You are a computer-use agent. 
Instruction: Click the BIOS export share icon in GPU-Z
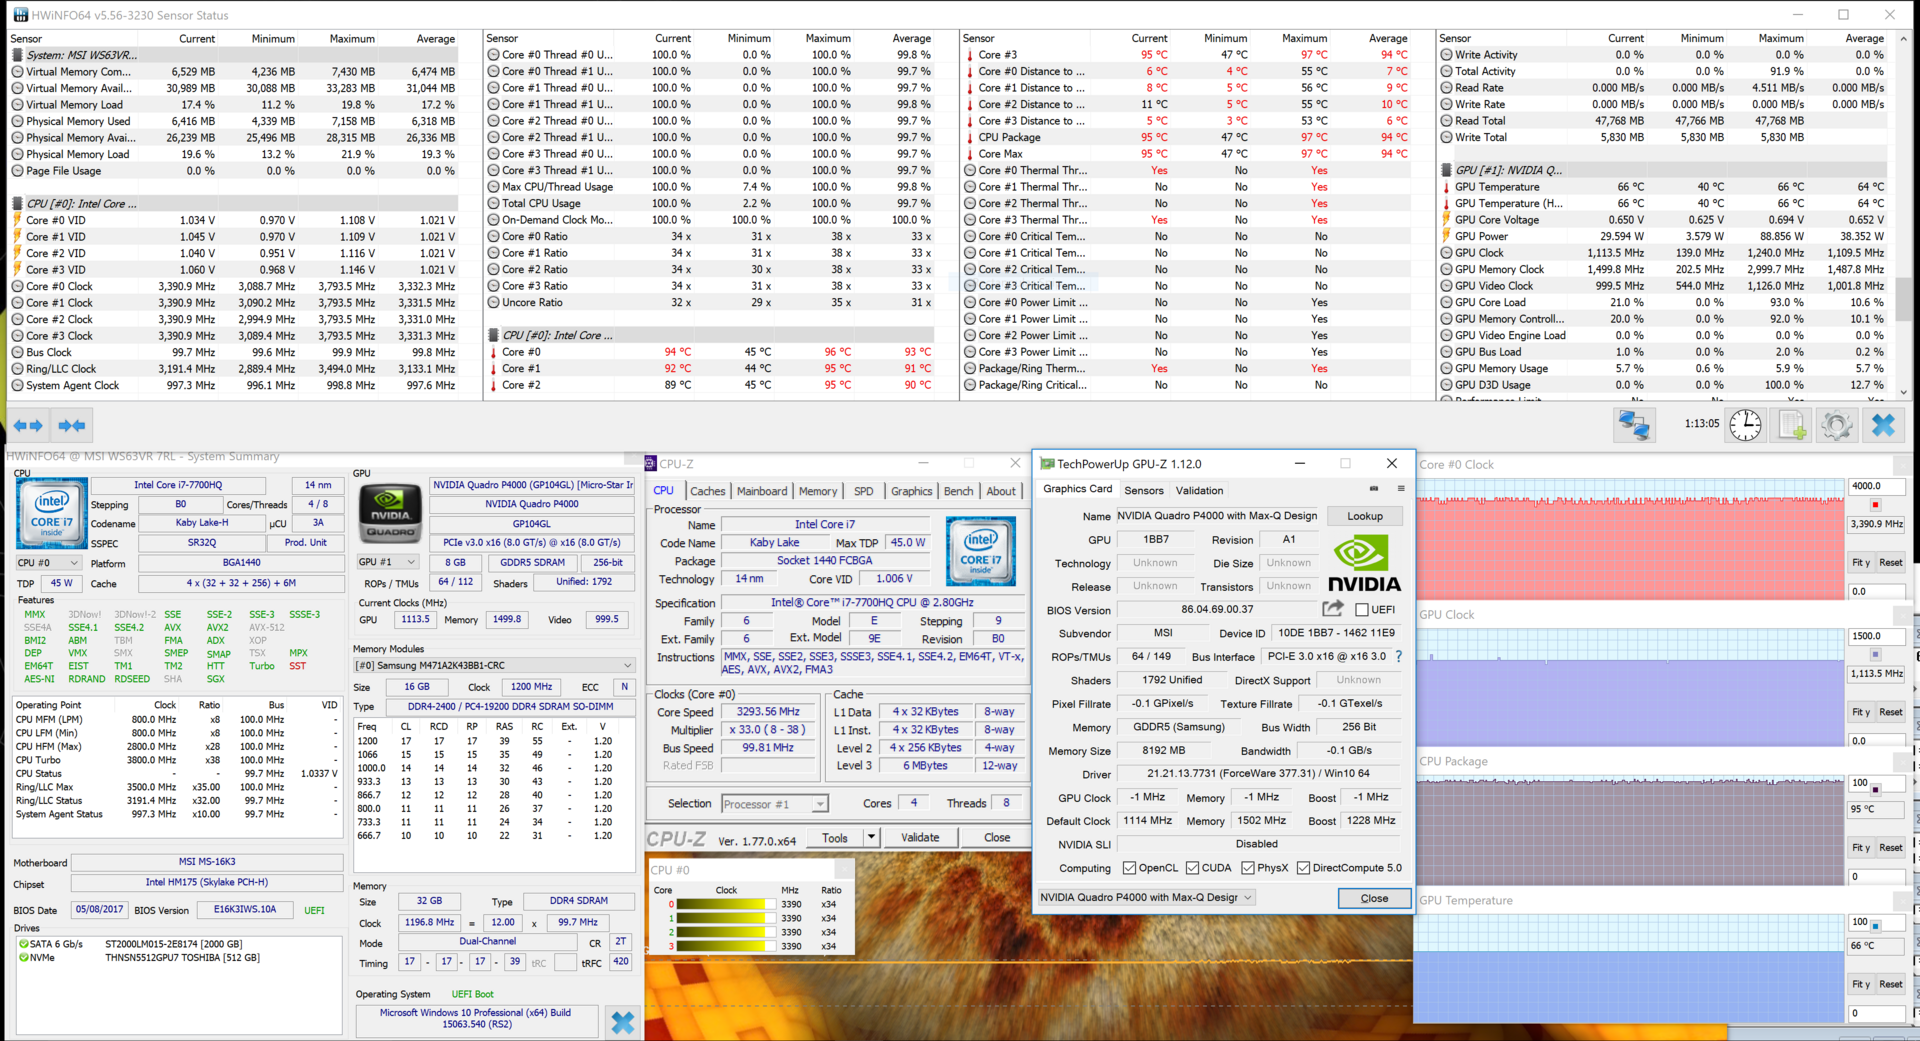[x=1332, y=608]
